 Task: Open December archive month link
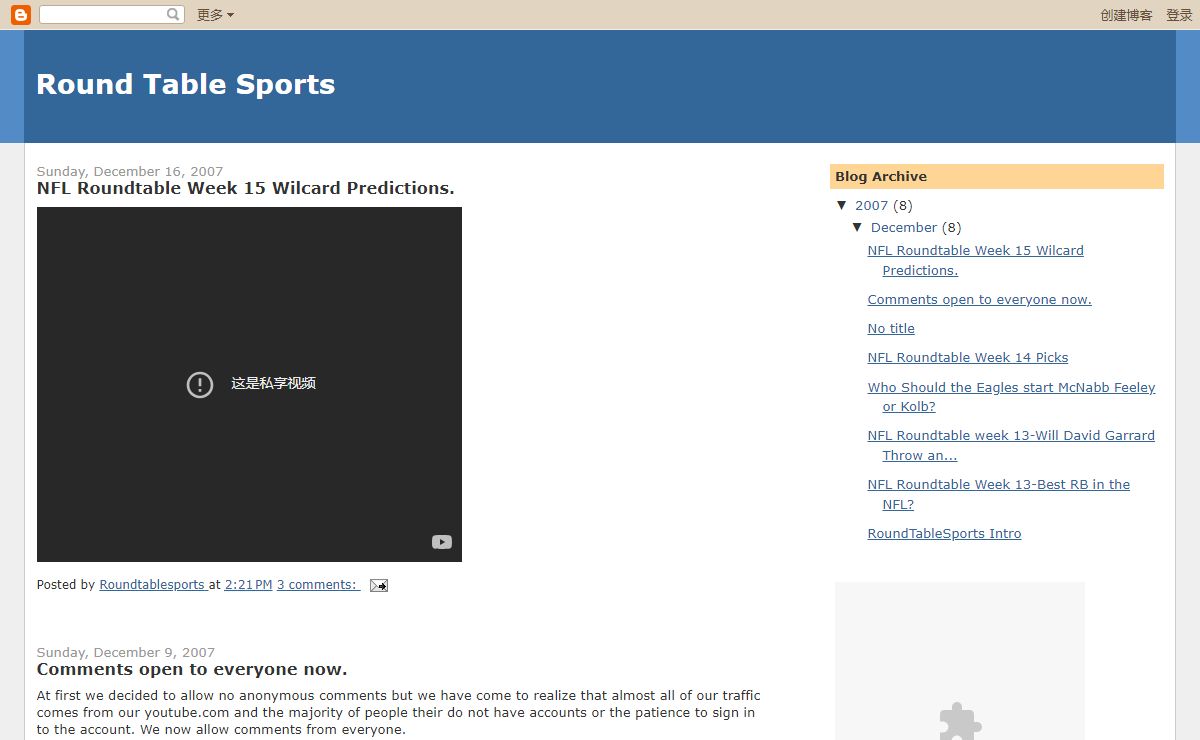tap(904, 227)
